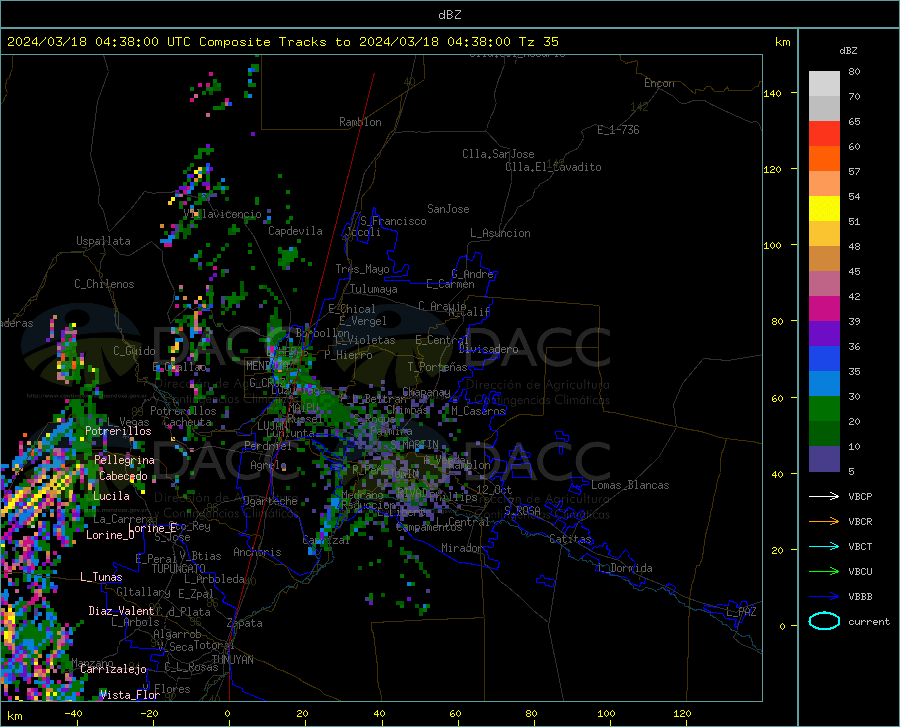Image resolution: width=900 pixels, height=727 pixels.
Task: Click the 'current' legend label
Action: (869, 621)
